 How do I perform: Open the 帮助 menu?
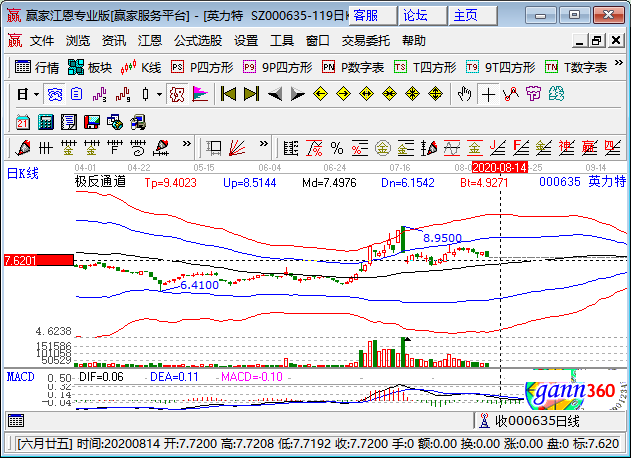pyautogui.click(x=414, y=41)
